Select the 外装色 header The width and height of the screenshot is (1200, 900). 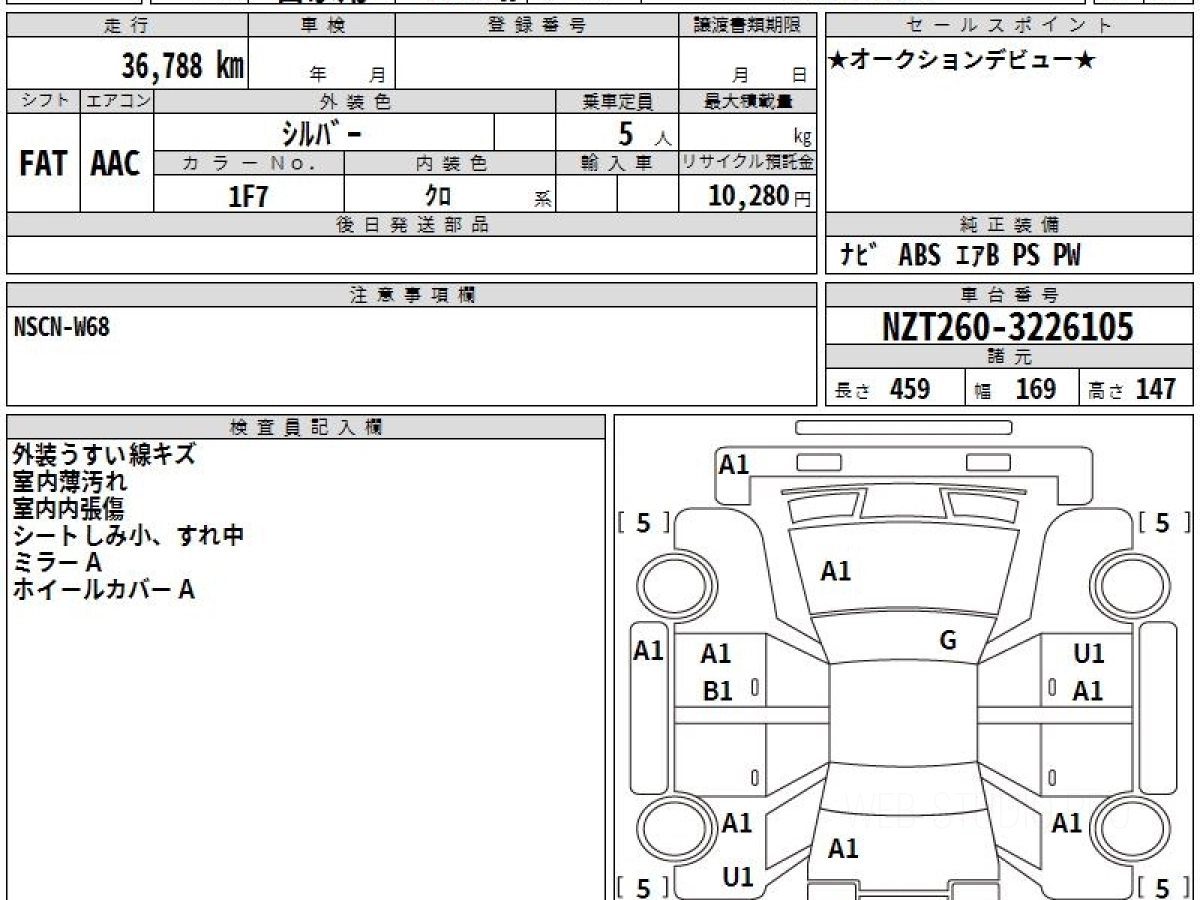click(355, 101)
